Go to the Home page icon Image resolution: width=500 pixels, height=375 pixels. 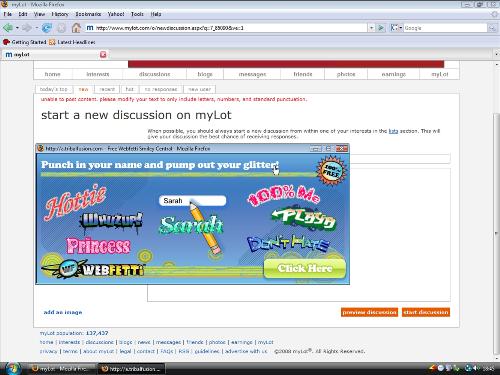coord(76,28)
